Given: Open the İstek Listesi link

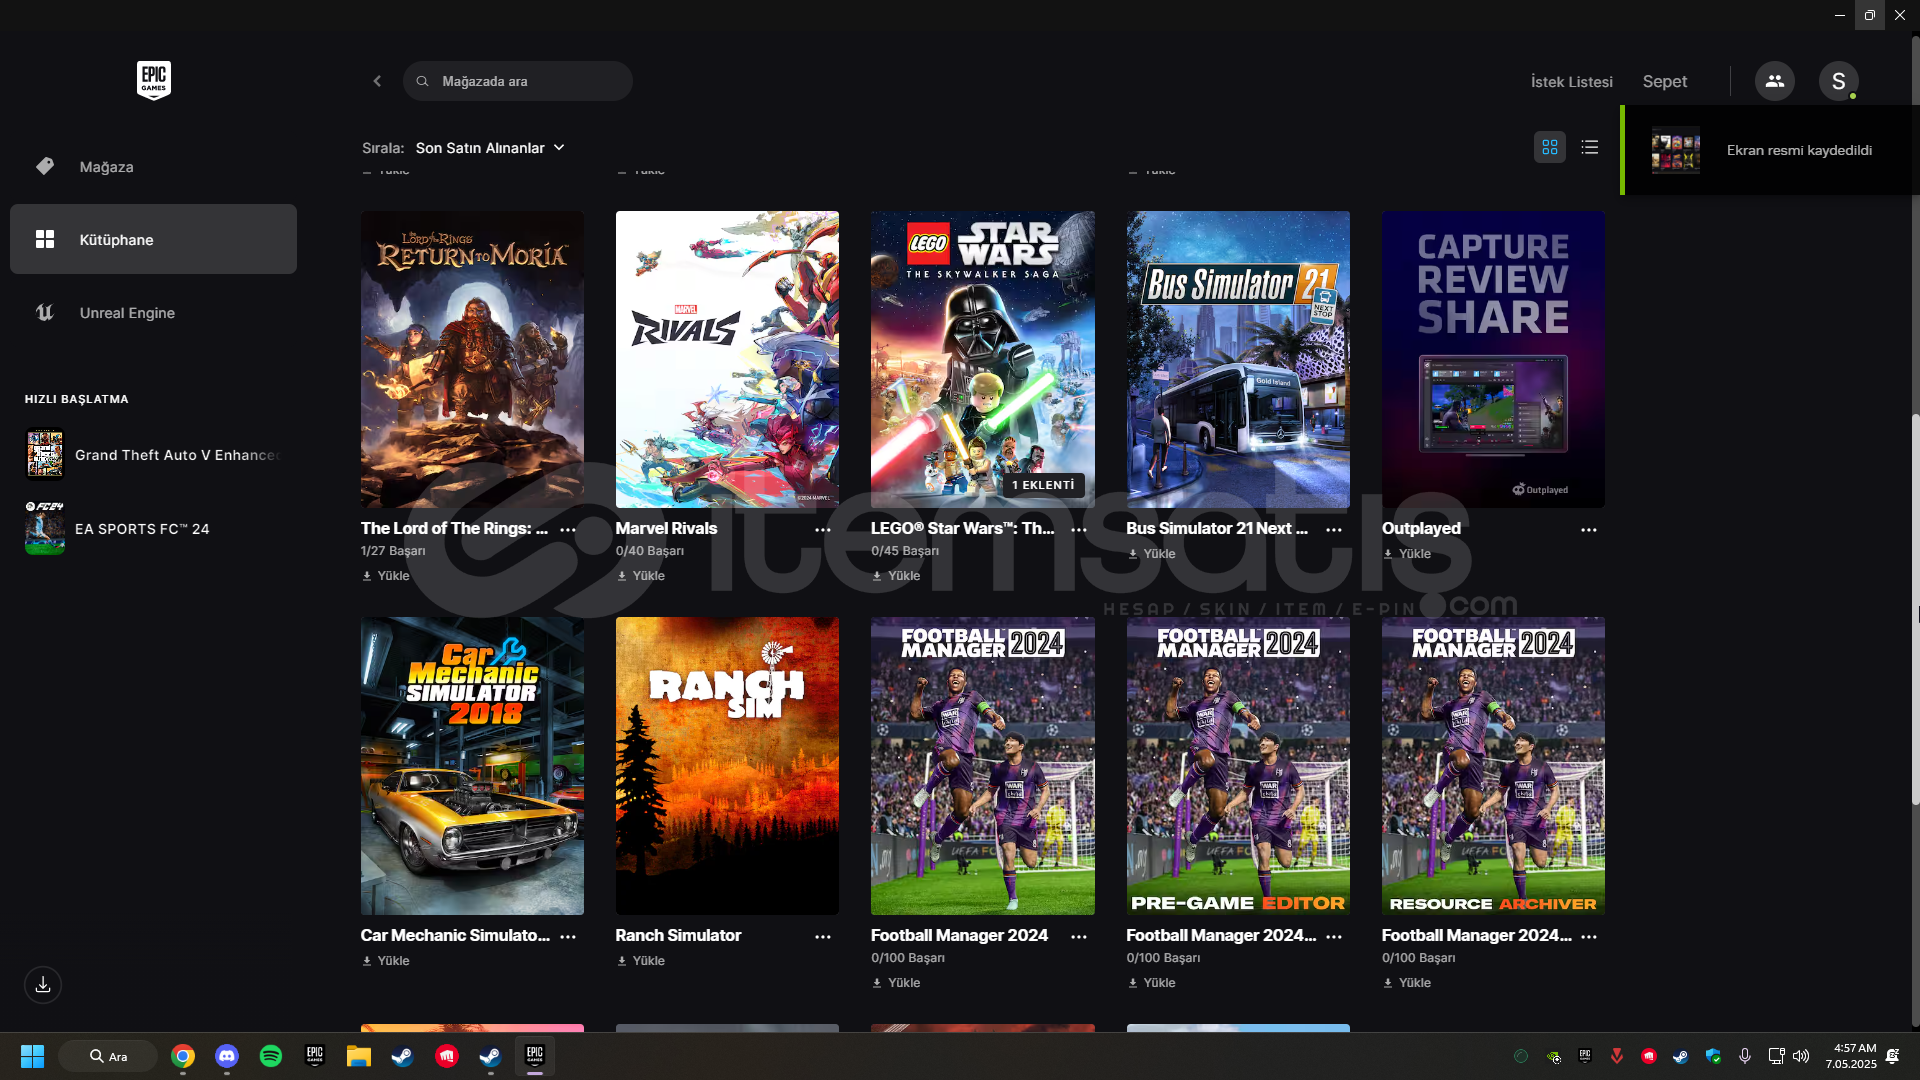Looking at the screenshot, I should coord(1571,82).
